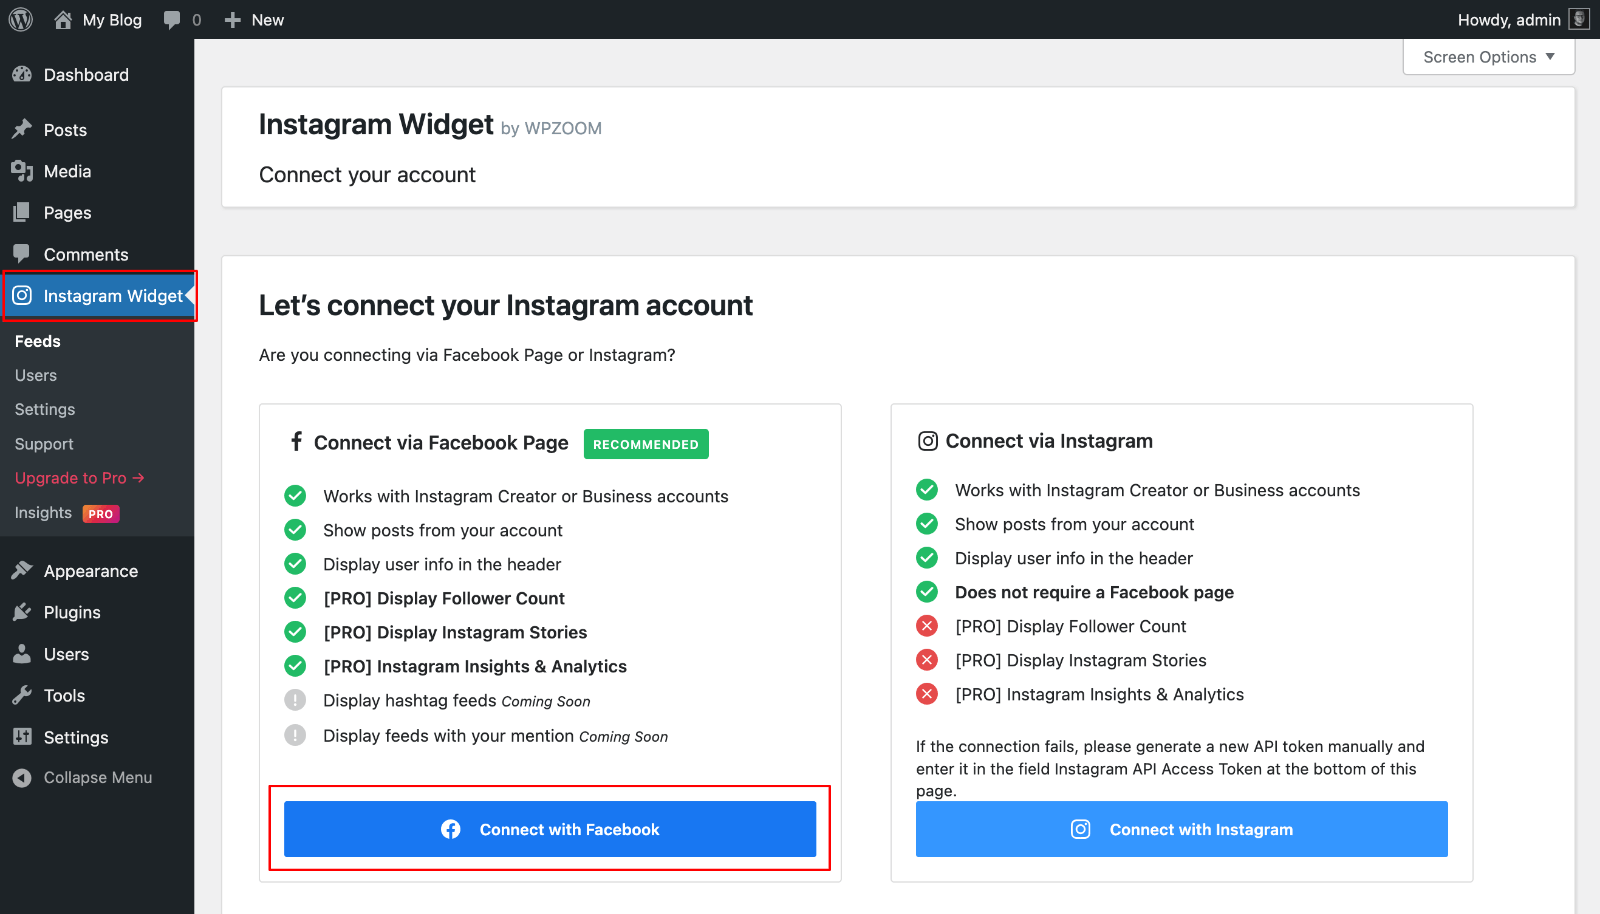Screen dimensions: 1600x914
Task: Click green check next to Facebook card's PRO Follower Count
Action: coord(295,598)
